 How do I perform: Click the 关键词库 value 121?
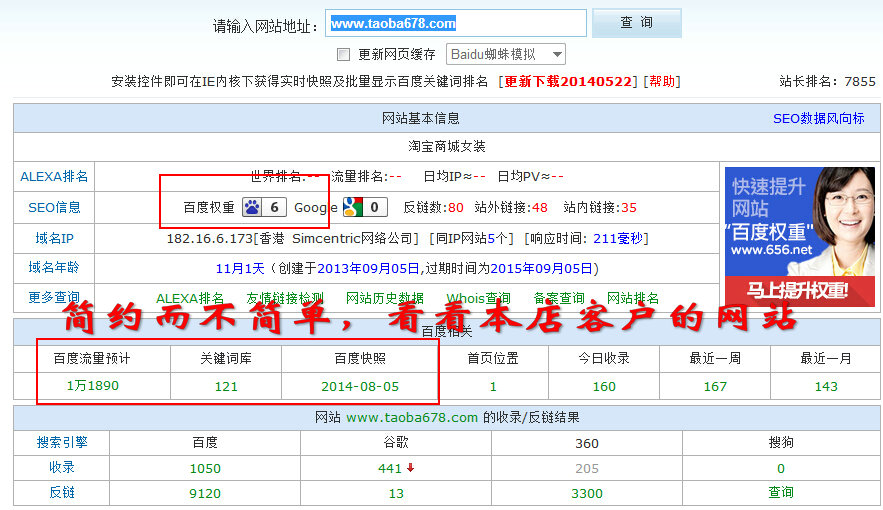point(226,387)
